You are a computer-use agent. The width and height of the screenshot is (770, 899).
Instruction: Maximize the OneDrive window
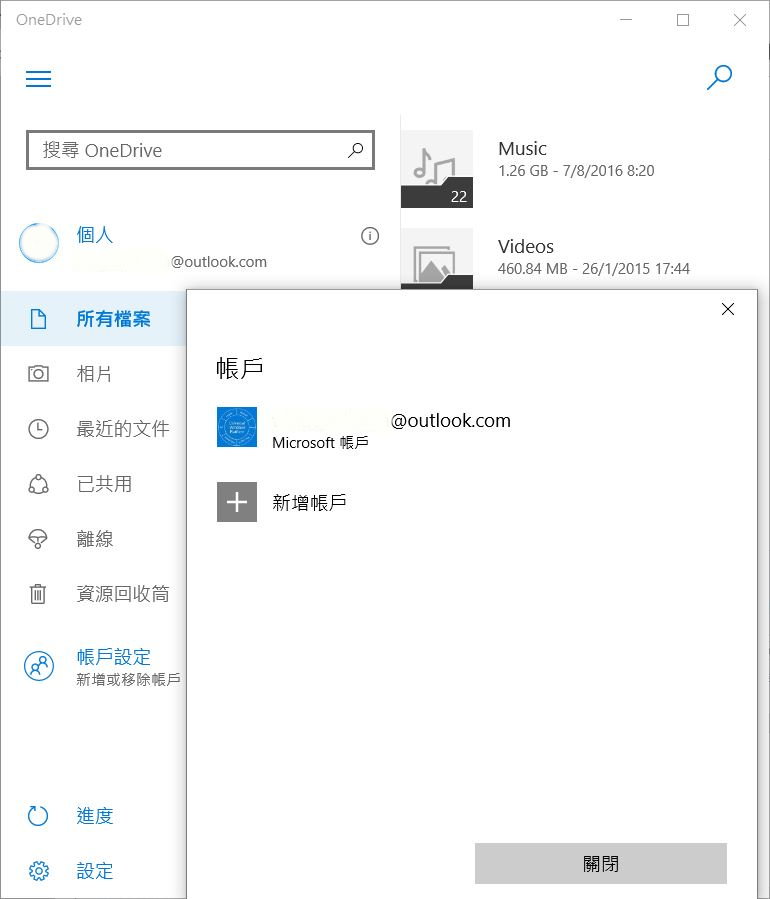click(683, 20)
